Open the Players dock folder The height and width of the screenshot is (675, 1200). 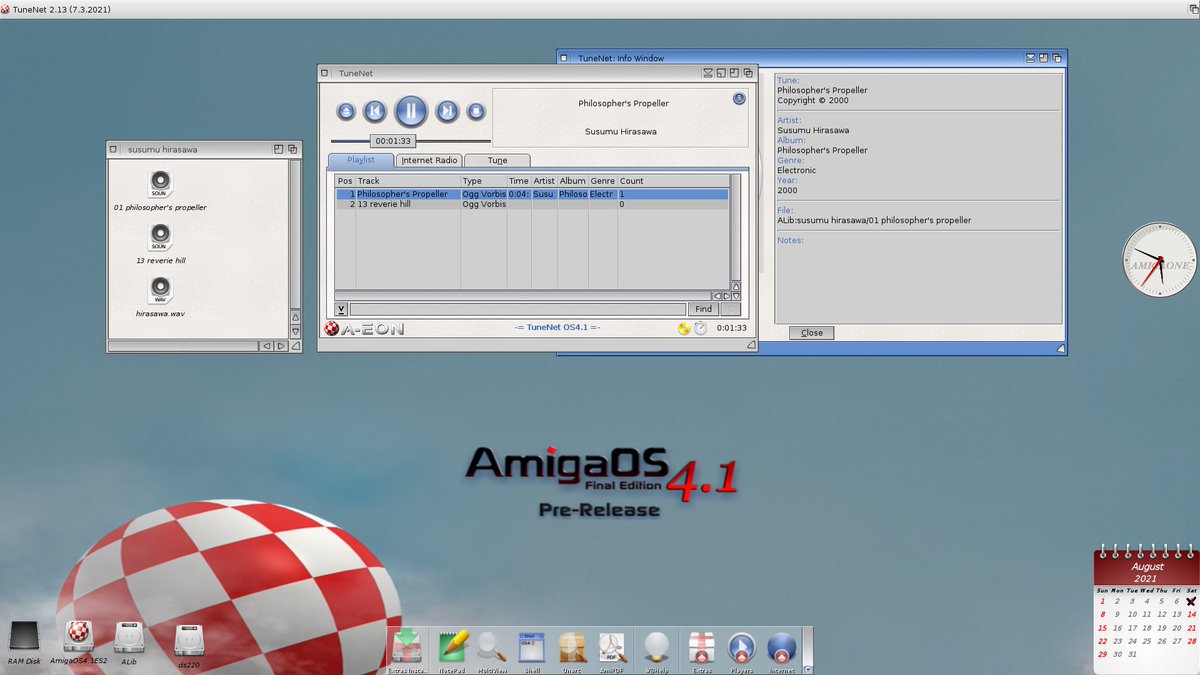click(741, 647)
